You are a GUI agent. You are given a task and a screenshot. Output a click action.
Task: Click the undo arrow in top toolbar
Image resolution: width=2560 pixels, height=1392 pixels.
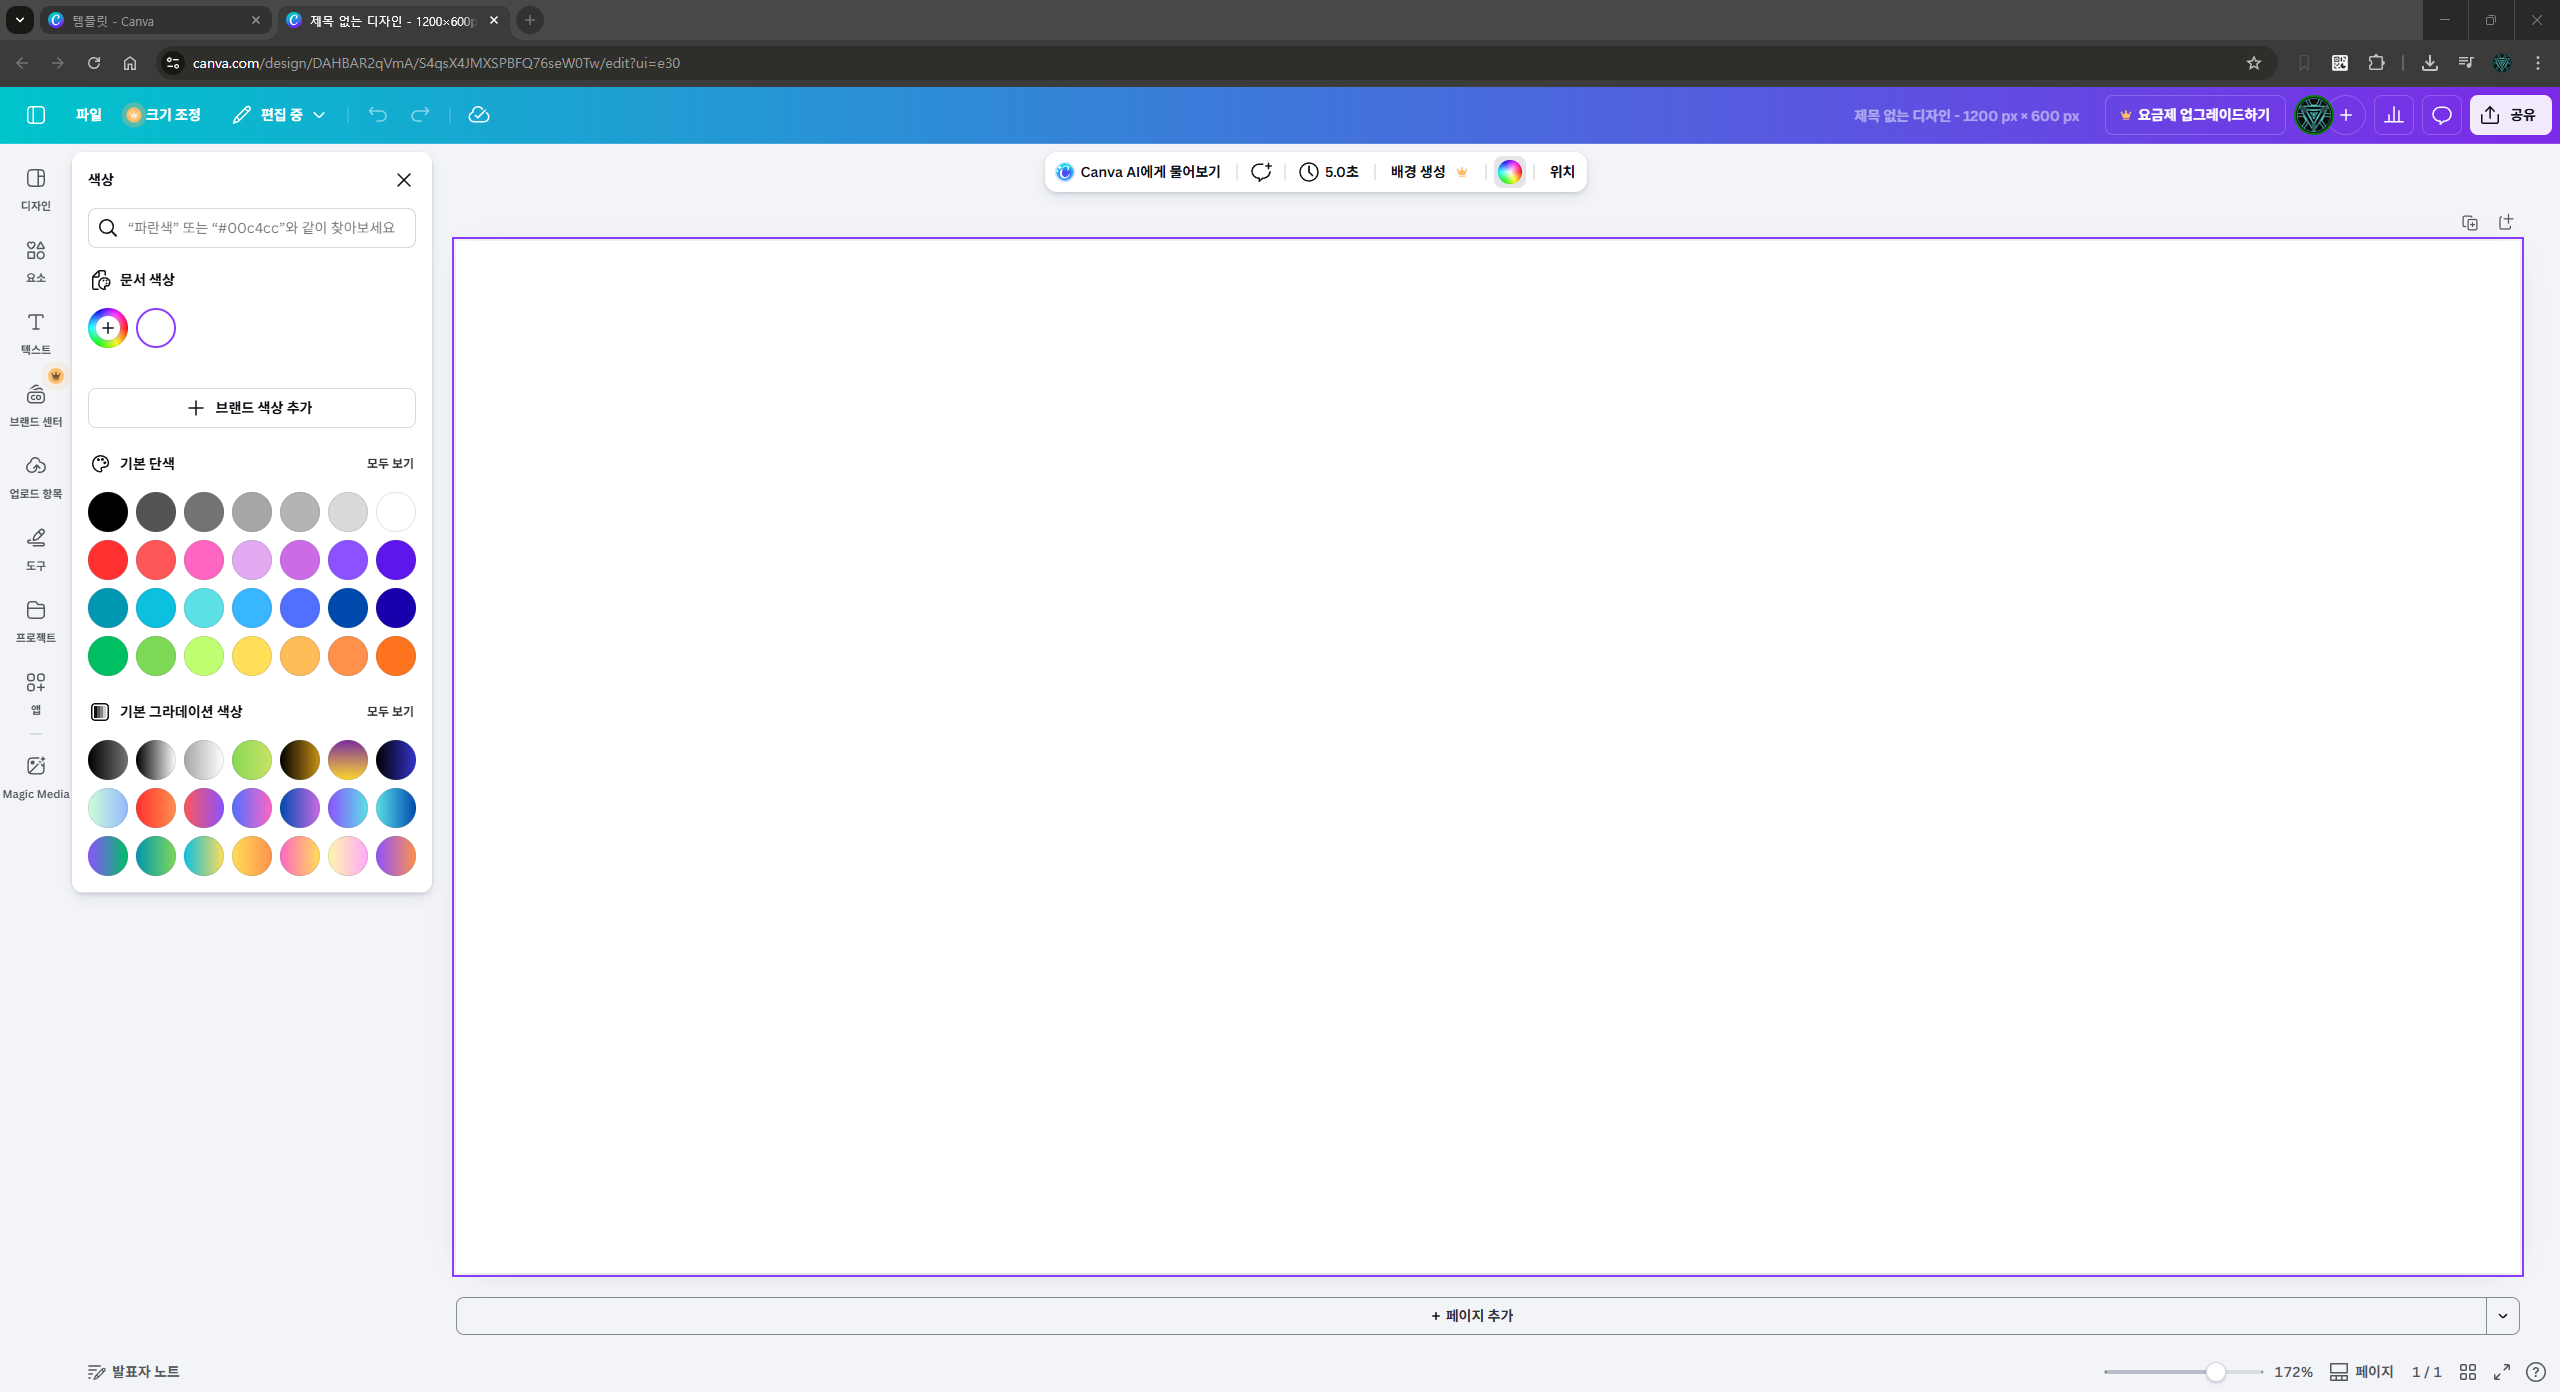point(377,115)
